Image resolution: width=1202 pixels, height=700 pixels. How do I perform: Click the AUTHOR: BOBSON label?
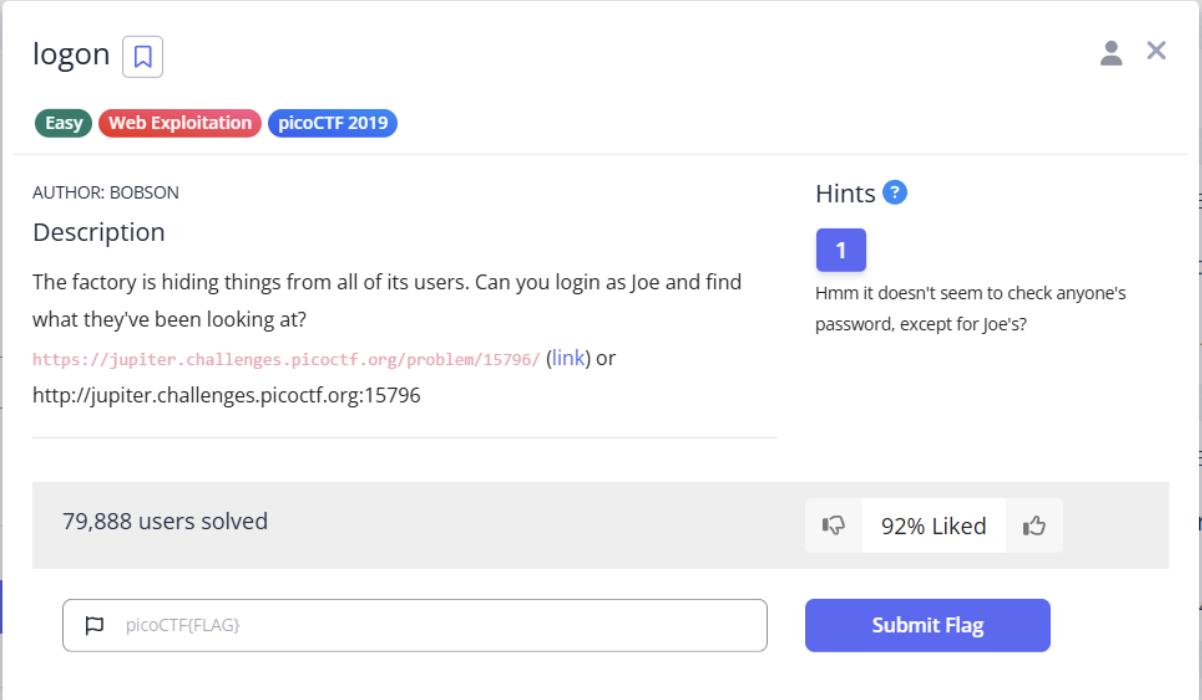pos(106,193)
